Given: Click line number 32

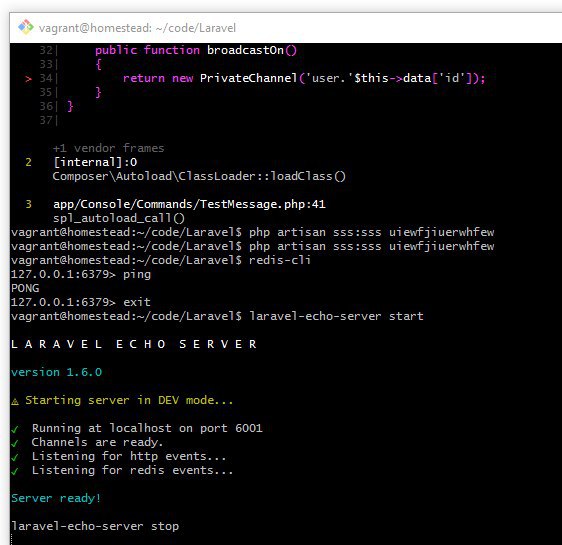Looking at the screenshot, I should [46, 50].
